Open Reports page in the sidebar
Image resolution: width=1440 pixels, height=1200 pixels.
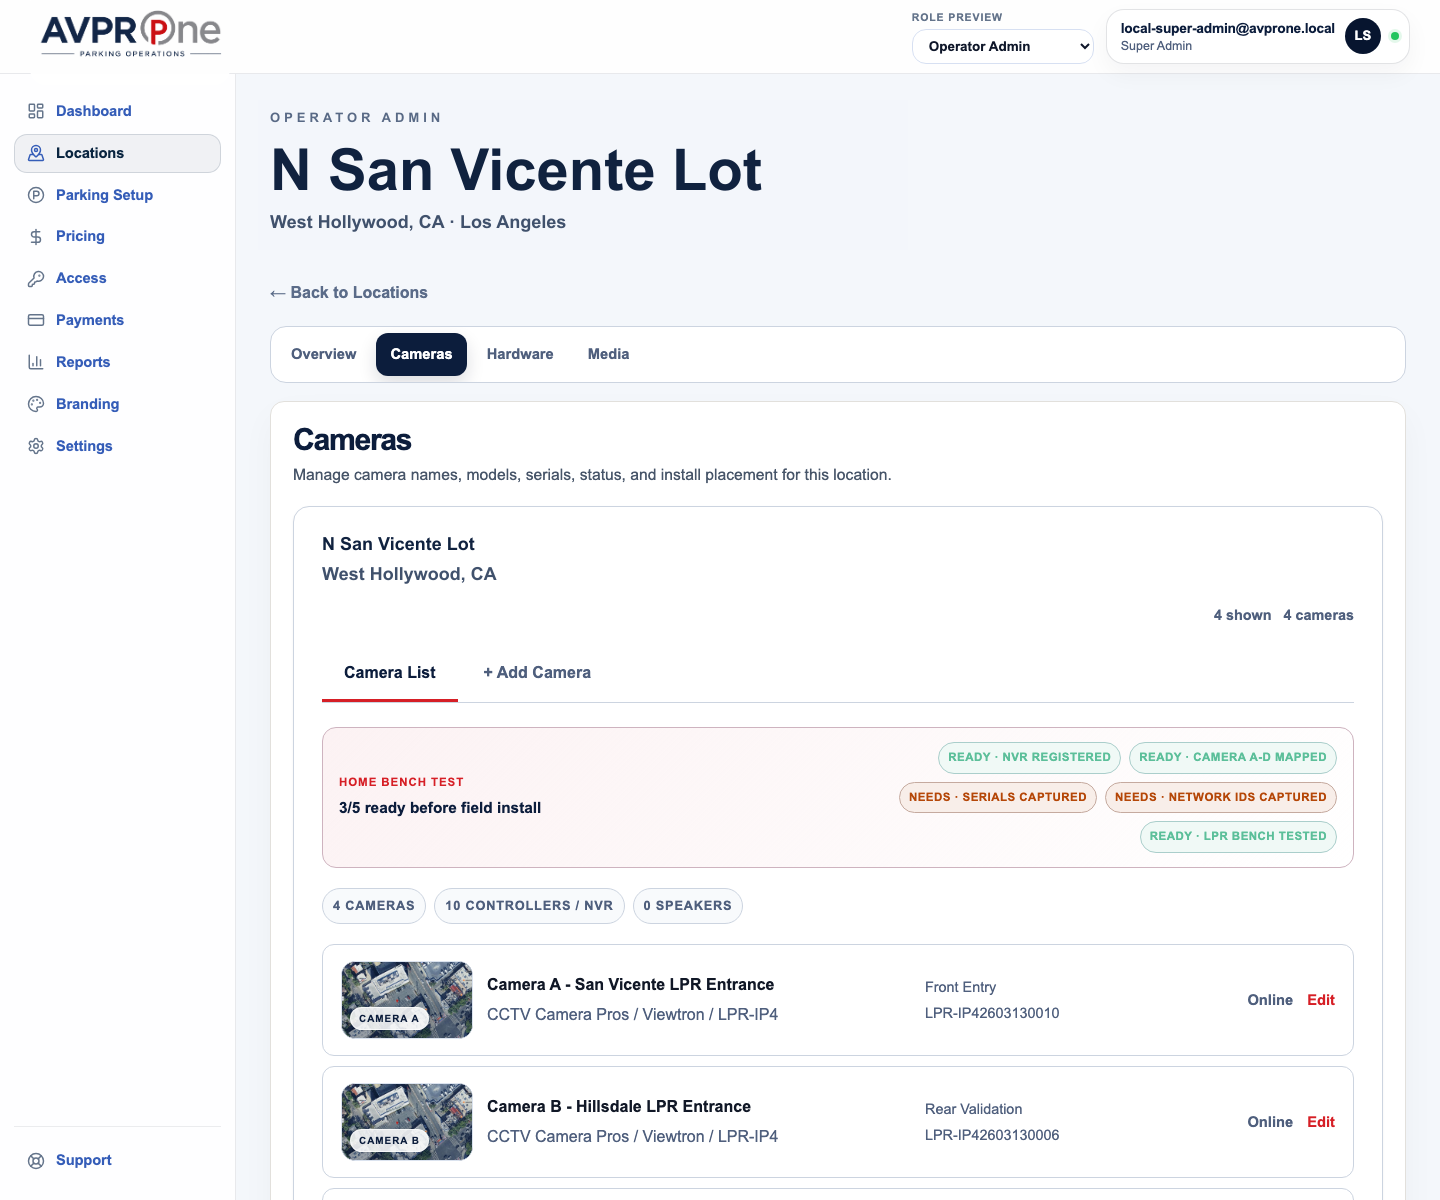tap(117, 362)
